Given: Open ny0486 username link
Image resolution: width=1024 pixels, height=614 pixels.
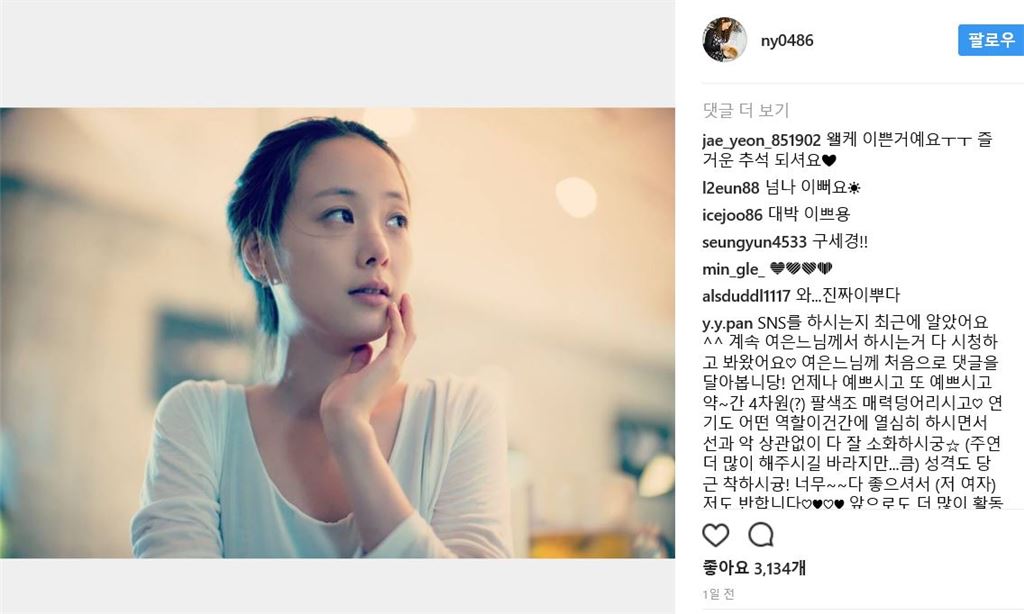Looking at the screenshot, I should 787,40.
